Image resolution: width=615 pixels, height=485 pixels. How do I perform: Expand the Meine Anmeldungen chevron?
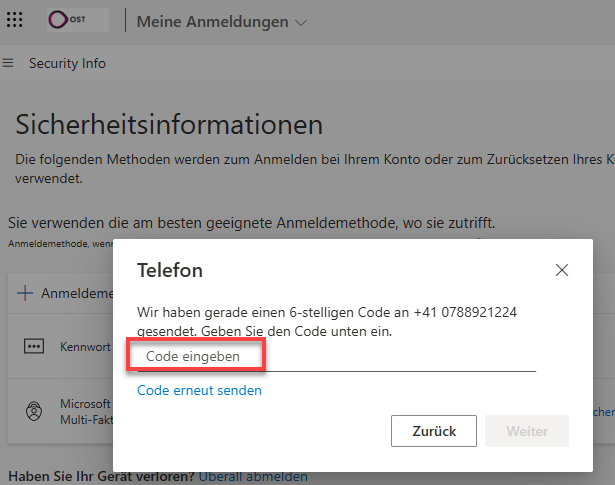[x=302, y=22]
